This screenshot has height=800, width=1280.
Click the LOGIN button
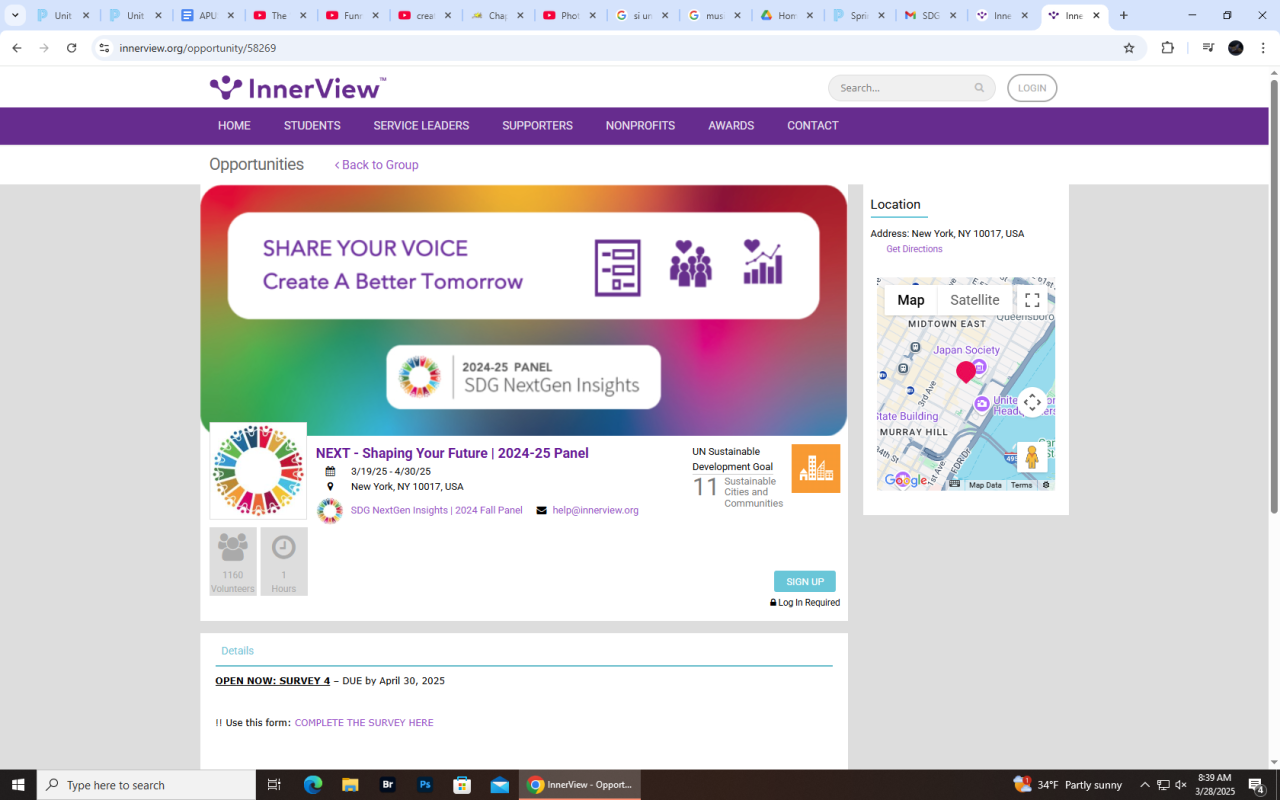tap(1032, 88)
